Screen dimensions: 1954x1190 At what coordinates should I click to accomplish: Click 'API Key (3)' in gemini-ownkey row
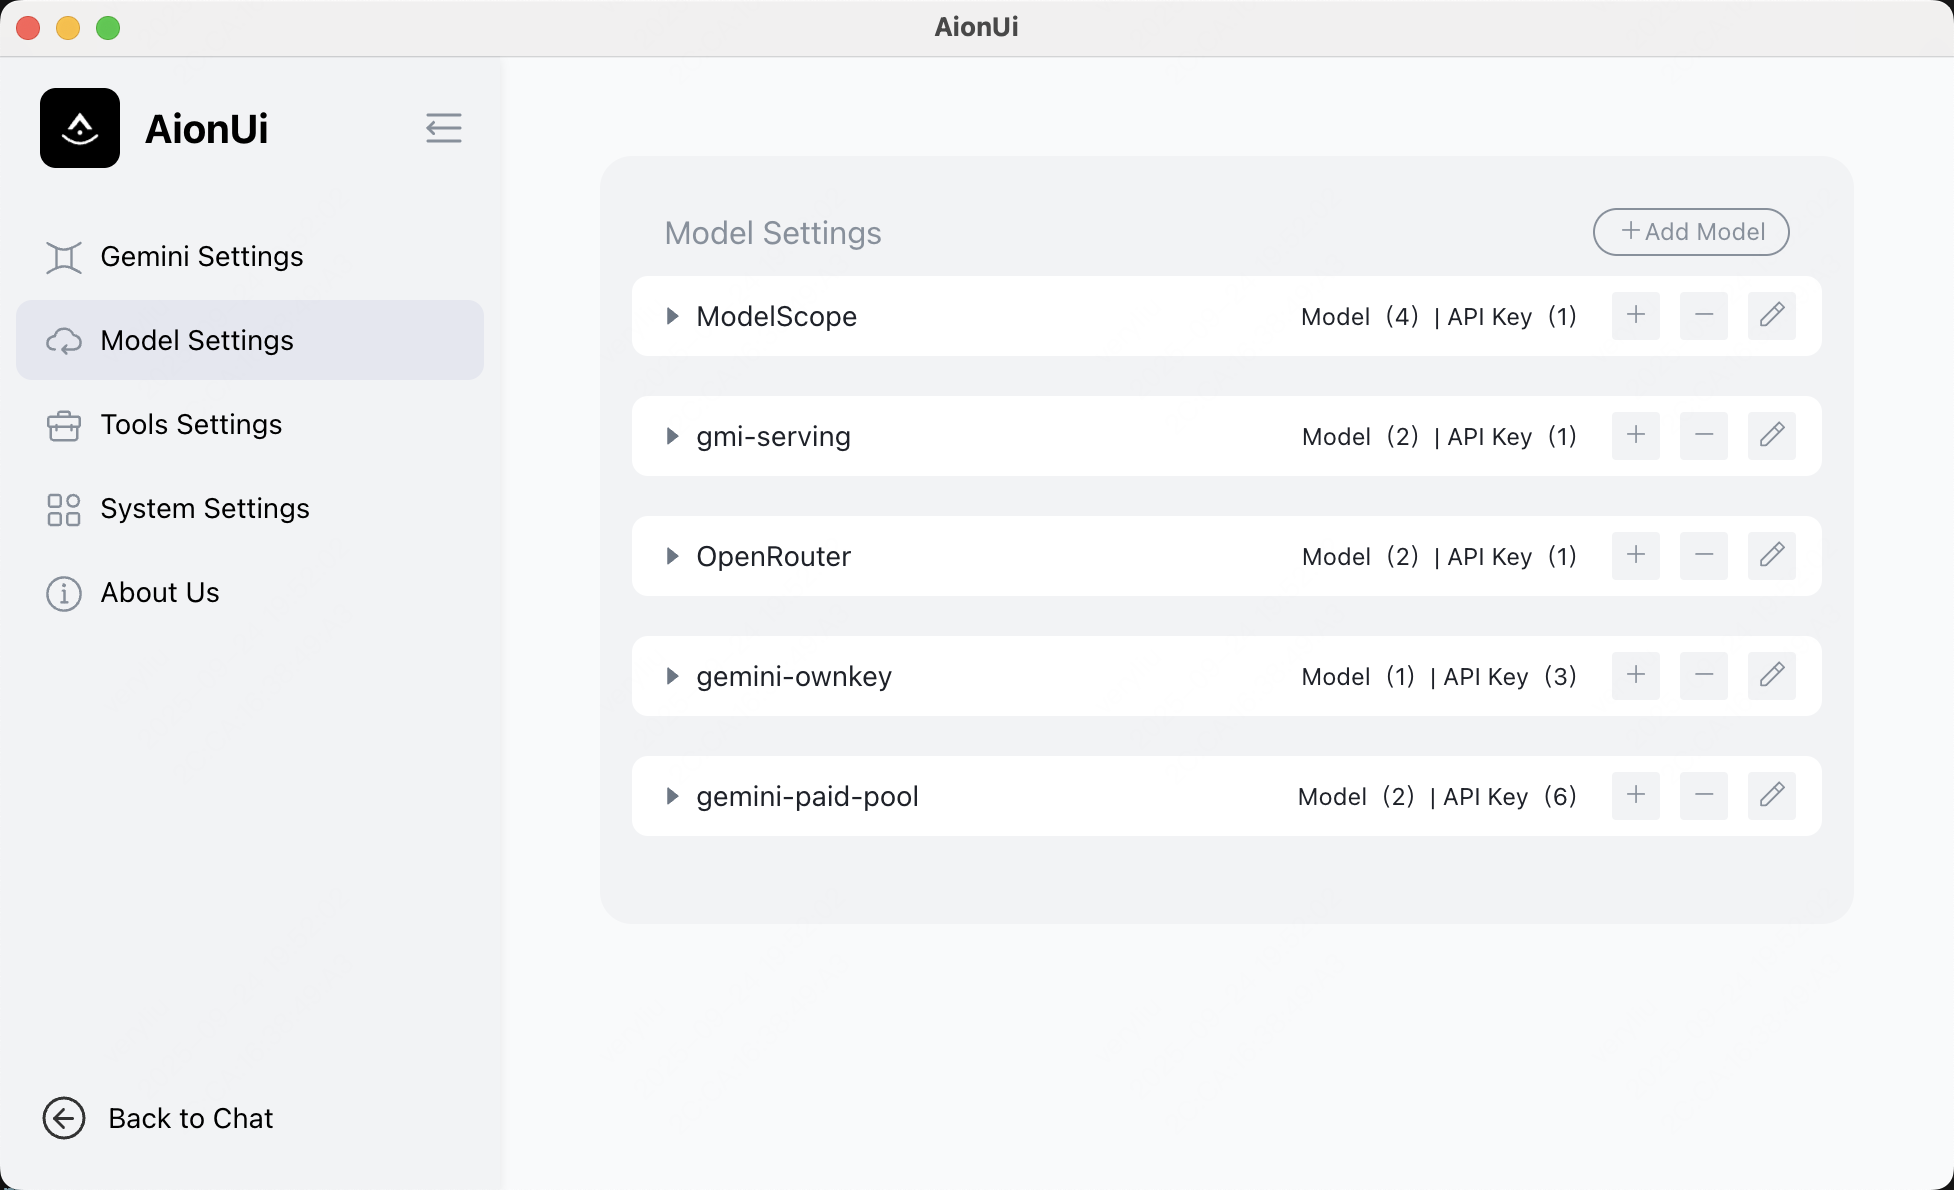pyautogui.click(x=1510, y=677)
